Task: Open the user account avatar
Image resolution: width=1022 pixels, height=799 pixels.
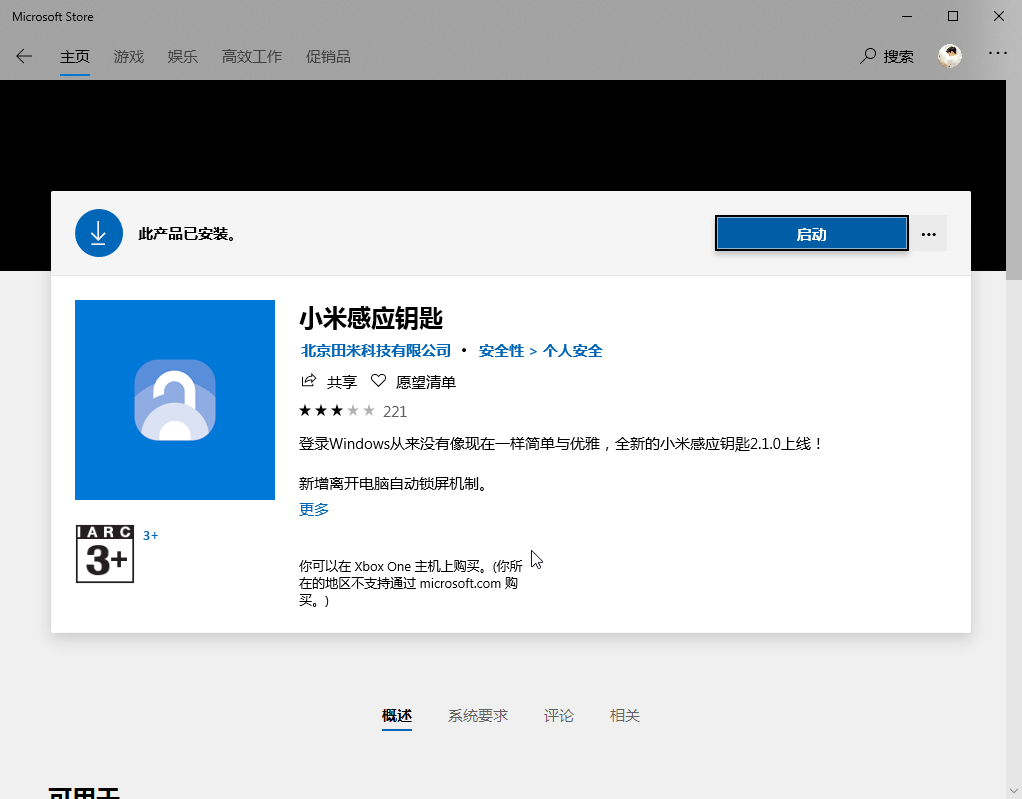Action: pyautogui.click(x=950, y=57)
